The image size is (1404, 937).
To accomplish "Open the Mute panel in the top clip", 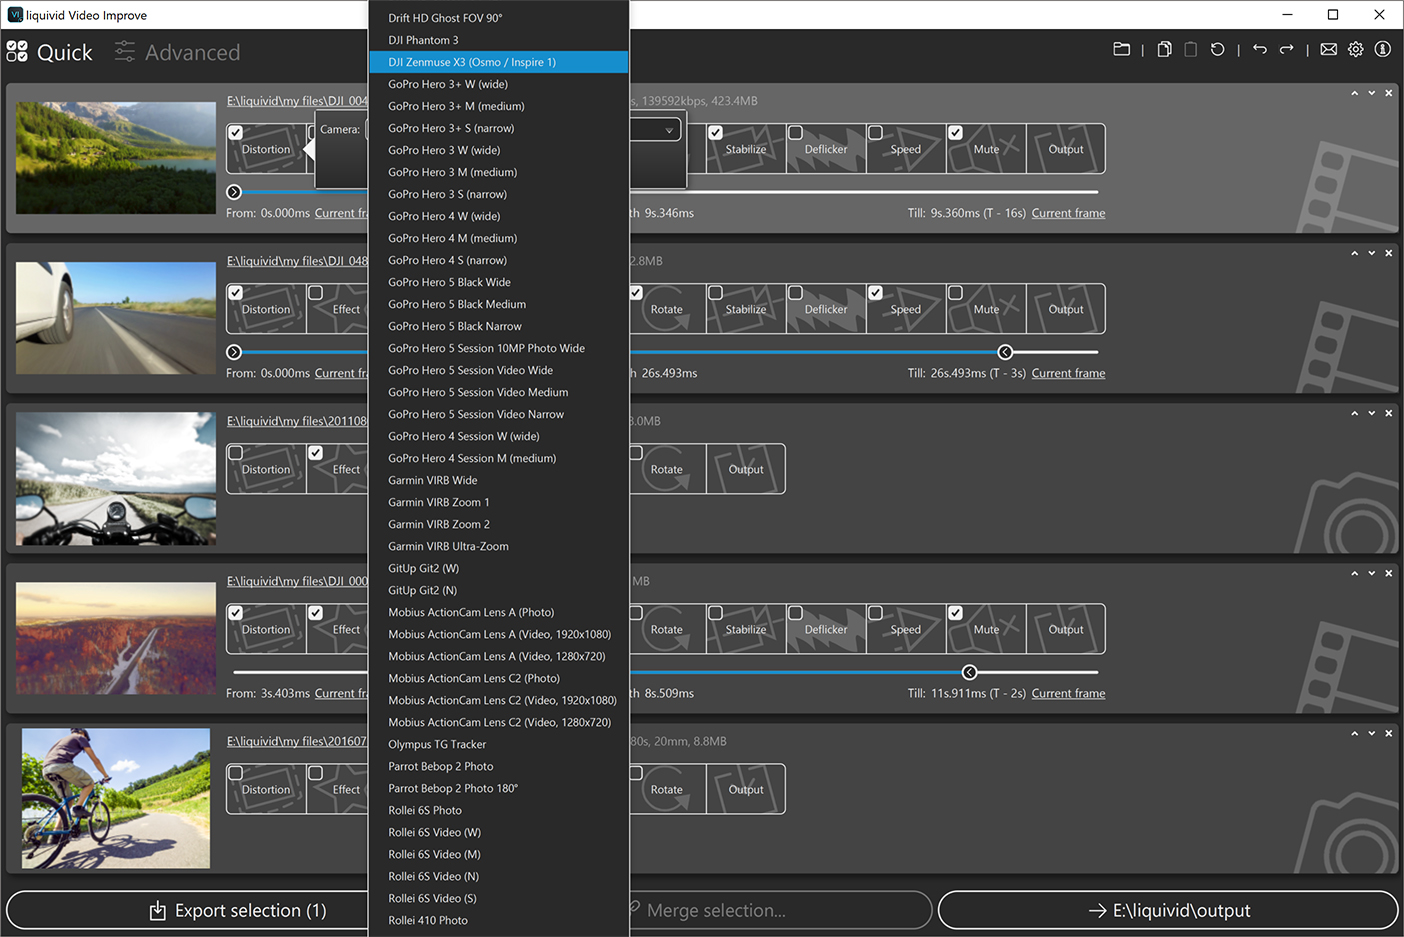I will click(x=985, y=148).
